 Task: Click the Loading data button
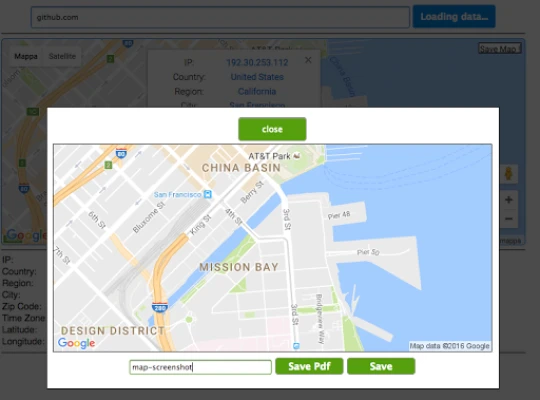pos(454,17)
